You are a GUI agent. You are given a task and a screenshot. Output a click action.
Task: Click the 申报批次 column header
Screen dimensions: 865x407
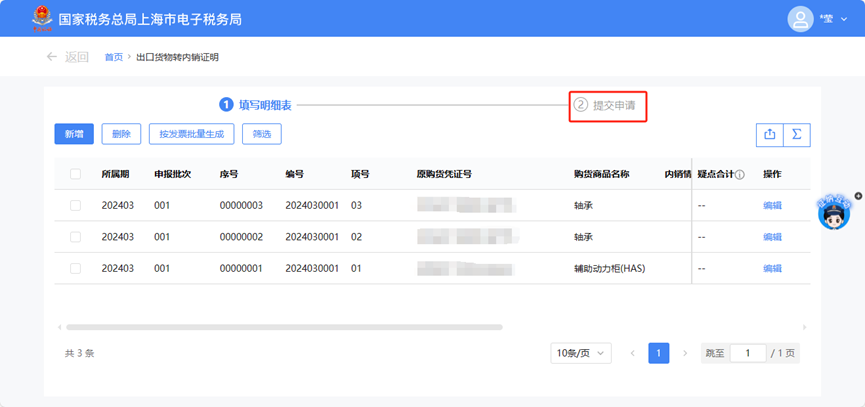[x=172, y=174]
